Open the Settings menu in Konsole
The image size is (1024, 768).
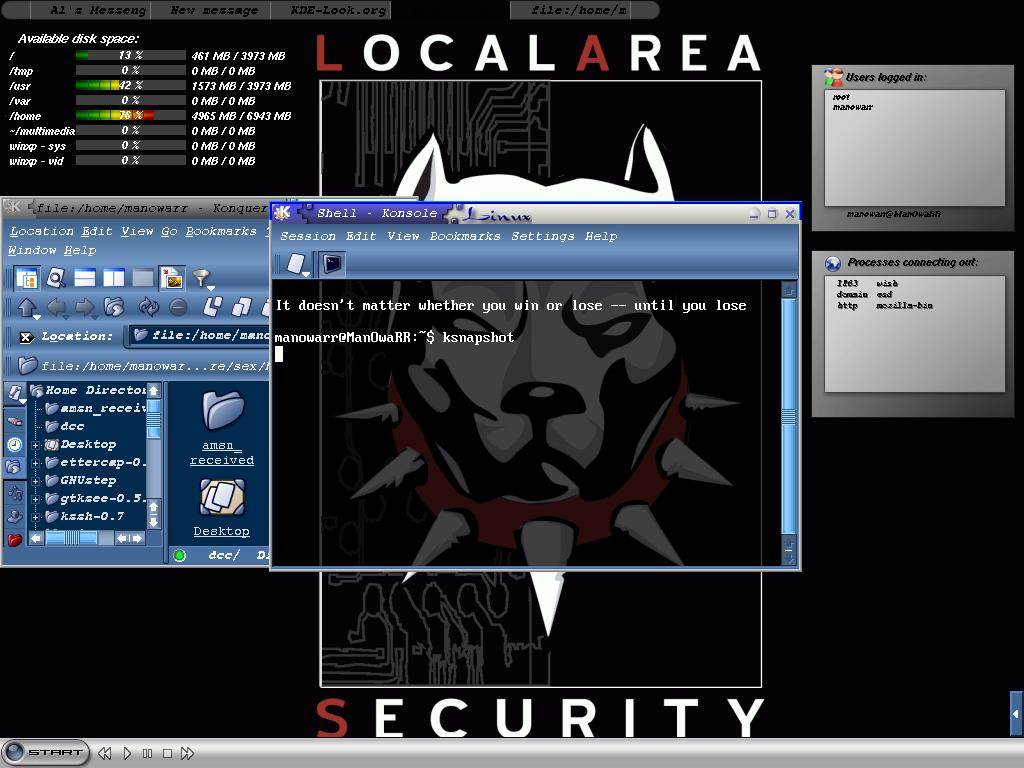click(543, 236)
